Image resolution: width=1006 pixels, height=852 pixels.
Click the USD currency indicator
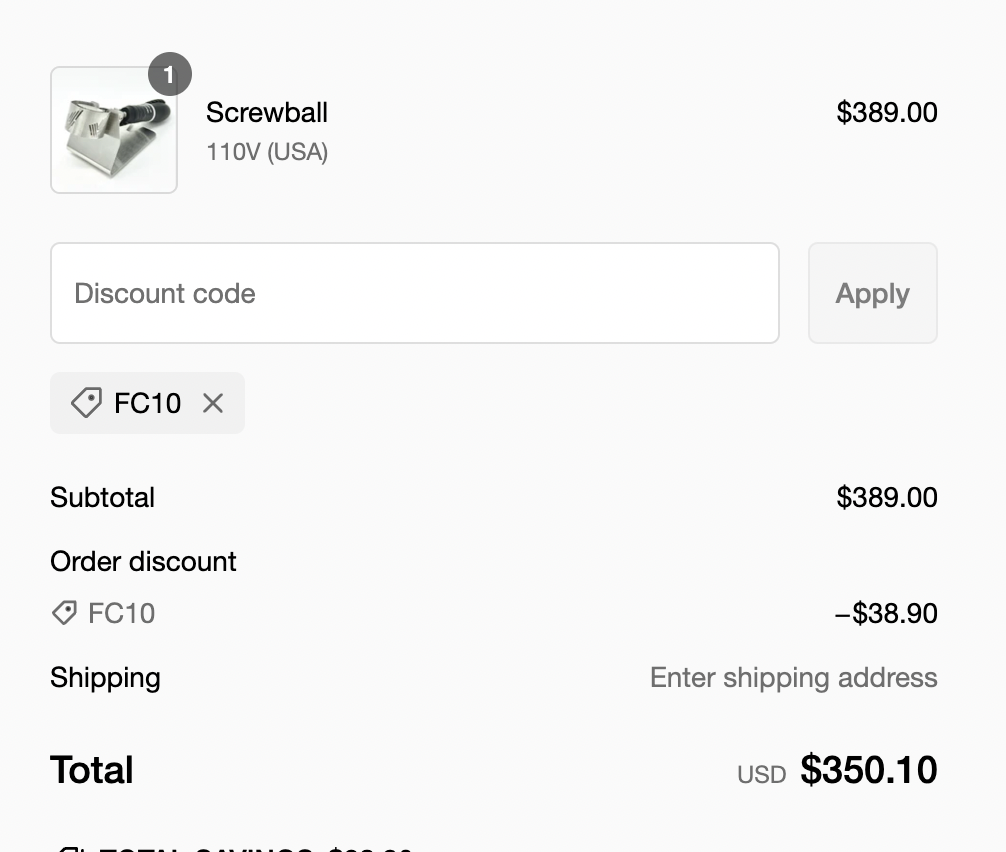click(x=761, y=774)
